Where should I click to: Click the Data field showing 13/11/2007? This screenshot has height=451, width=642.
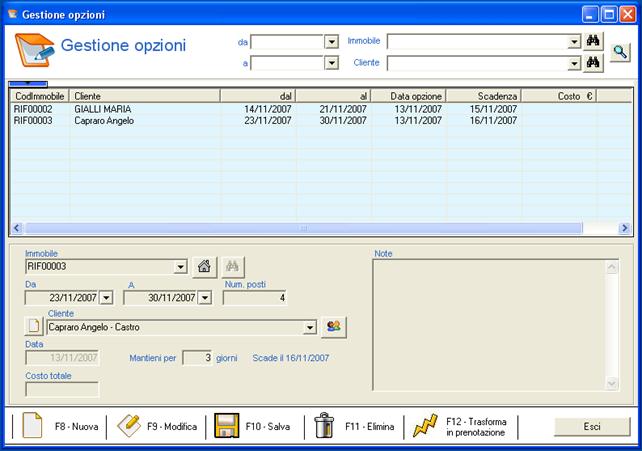tap(62, 358)
